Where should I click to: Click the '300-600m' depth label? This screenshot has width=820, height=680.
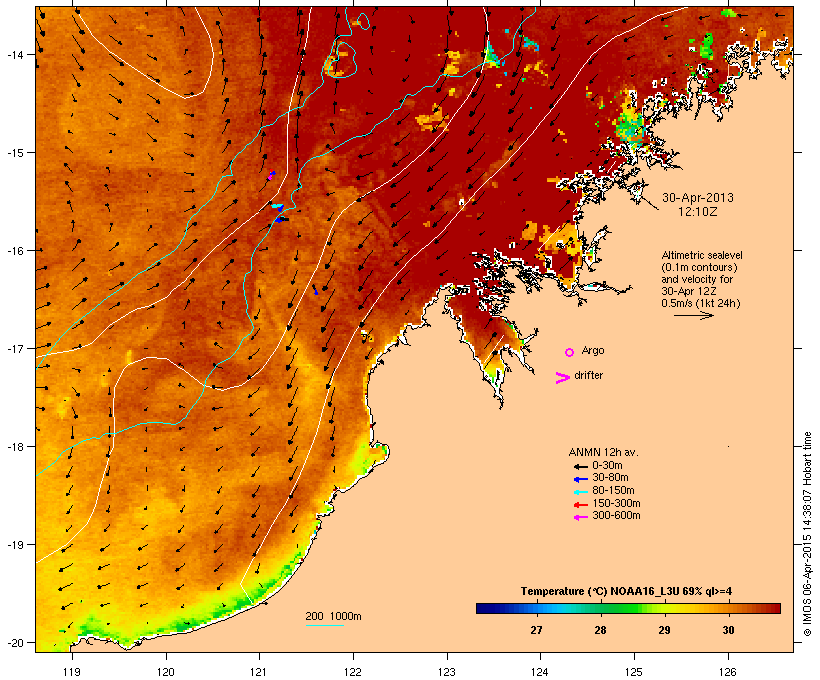coord(616,516)
